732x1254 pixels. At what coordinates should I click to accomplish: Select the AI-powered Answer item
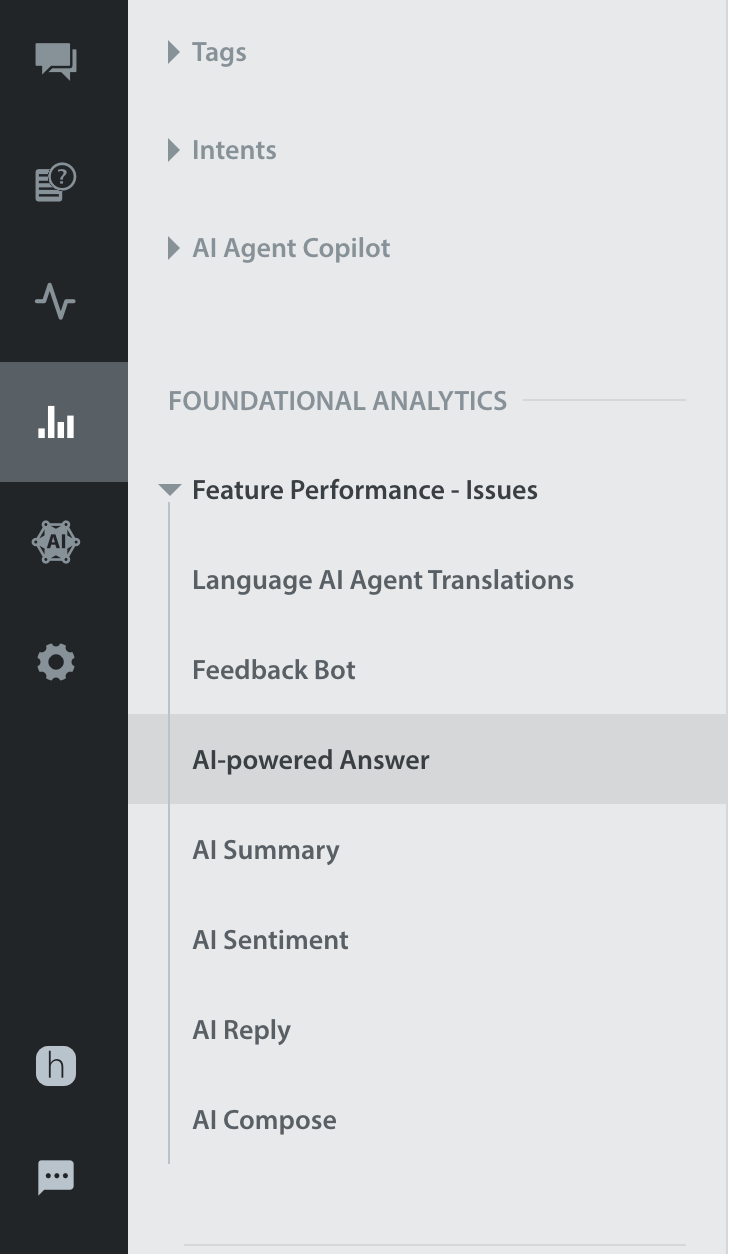click(x=427, y=759)
